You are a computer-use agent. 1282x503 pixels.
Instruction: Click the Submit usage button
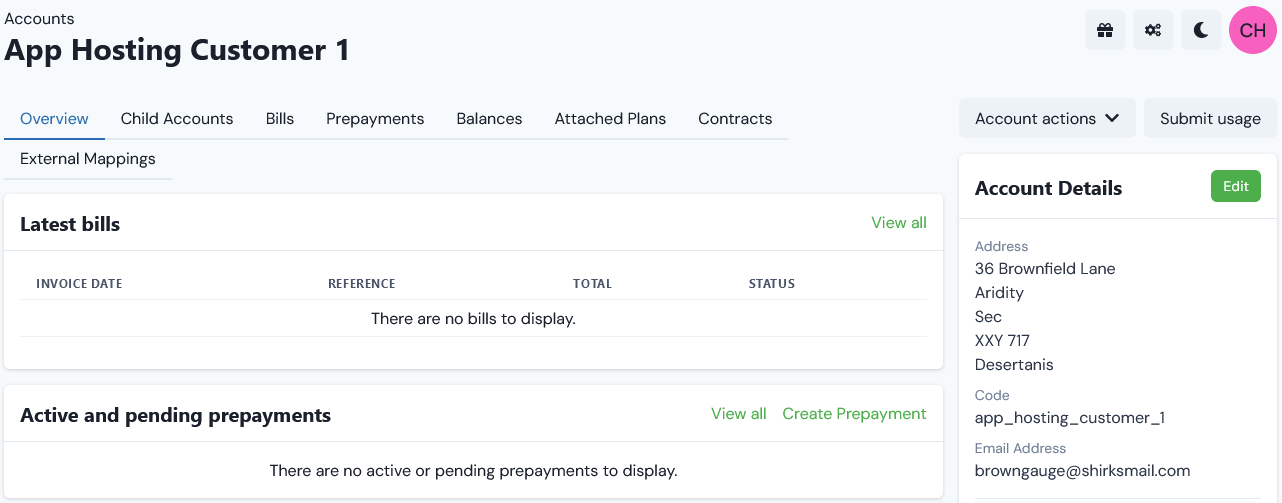(x=1210, y=118)
